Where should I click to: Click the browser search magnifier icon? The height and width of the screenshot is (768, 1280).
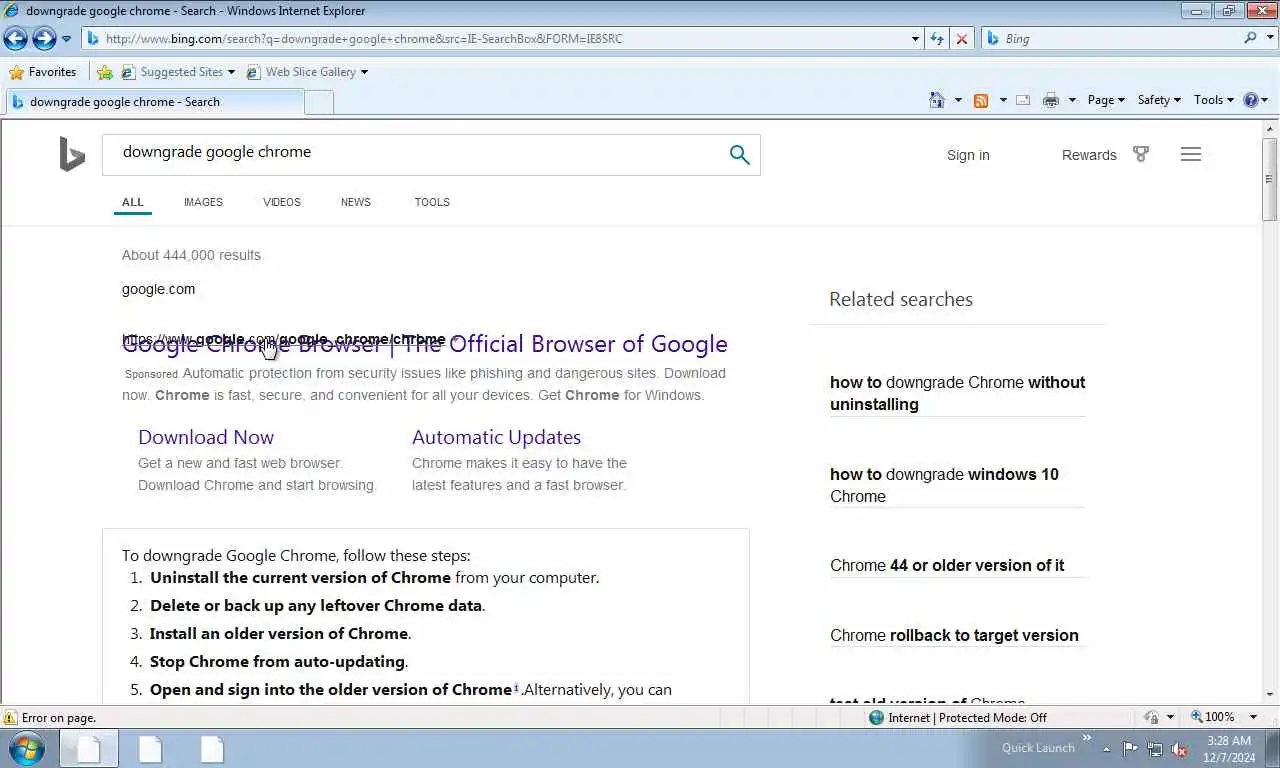(1250, 38)
